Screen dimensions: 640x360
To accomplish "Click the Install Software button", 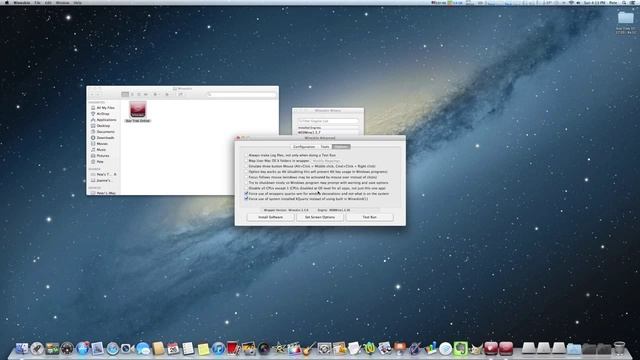I will [270, 217].
